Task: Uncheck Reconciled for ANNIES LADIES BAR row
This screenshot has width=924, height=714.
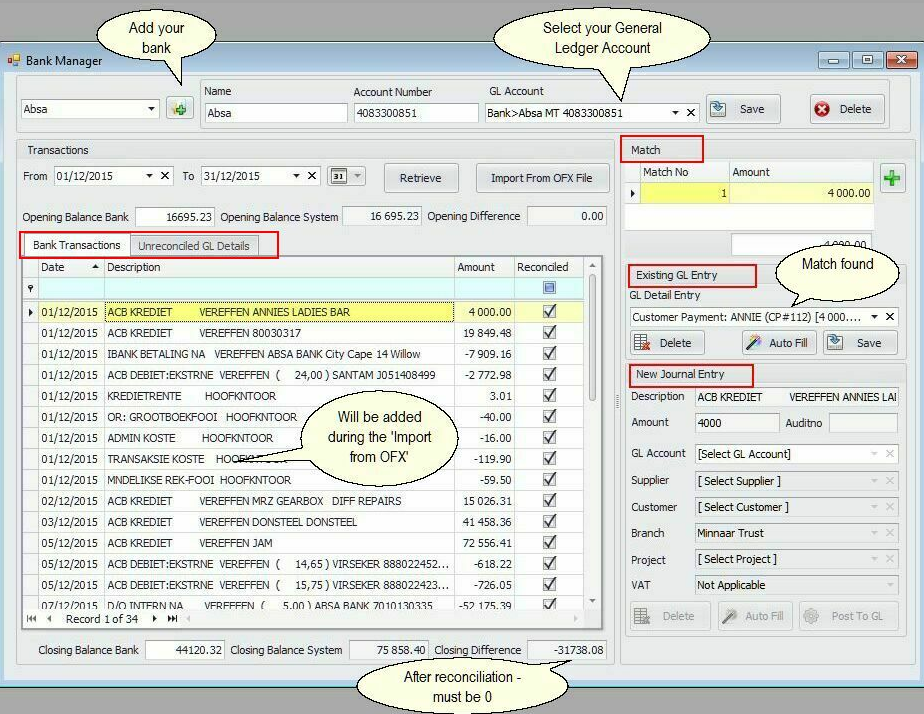Action: coord(549,311)
